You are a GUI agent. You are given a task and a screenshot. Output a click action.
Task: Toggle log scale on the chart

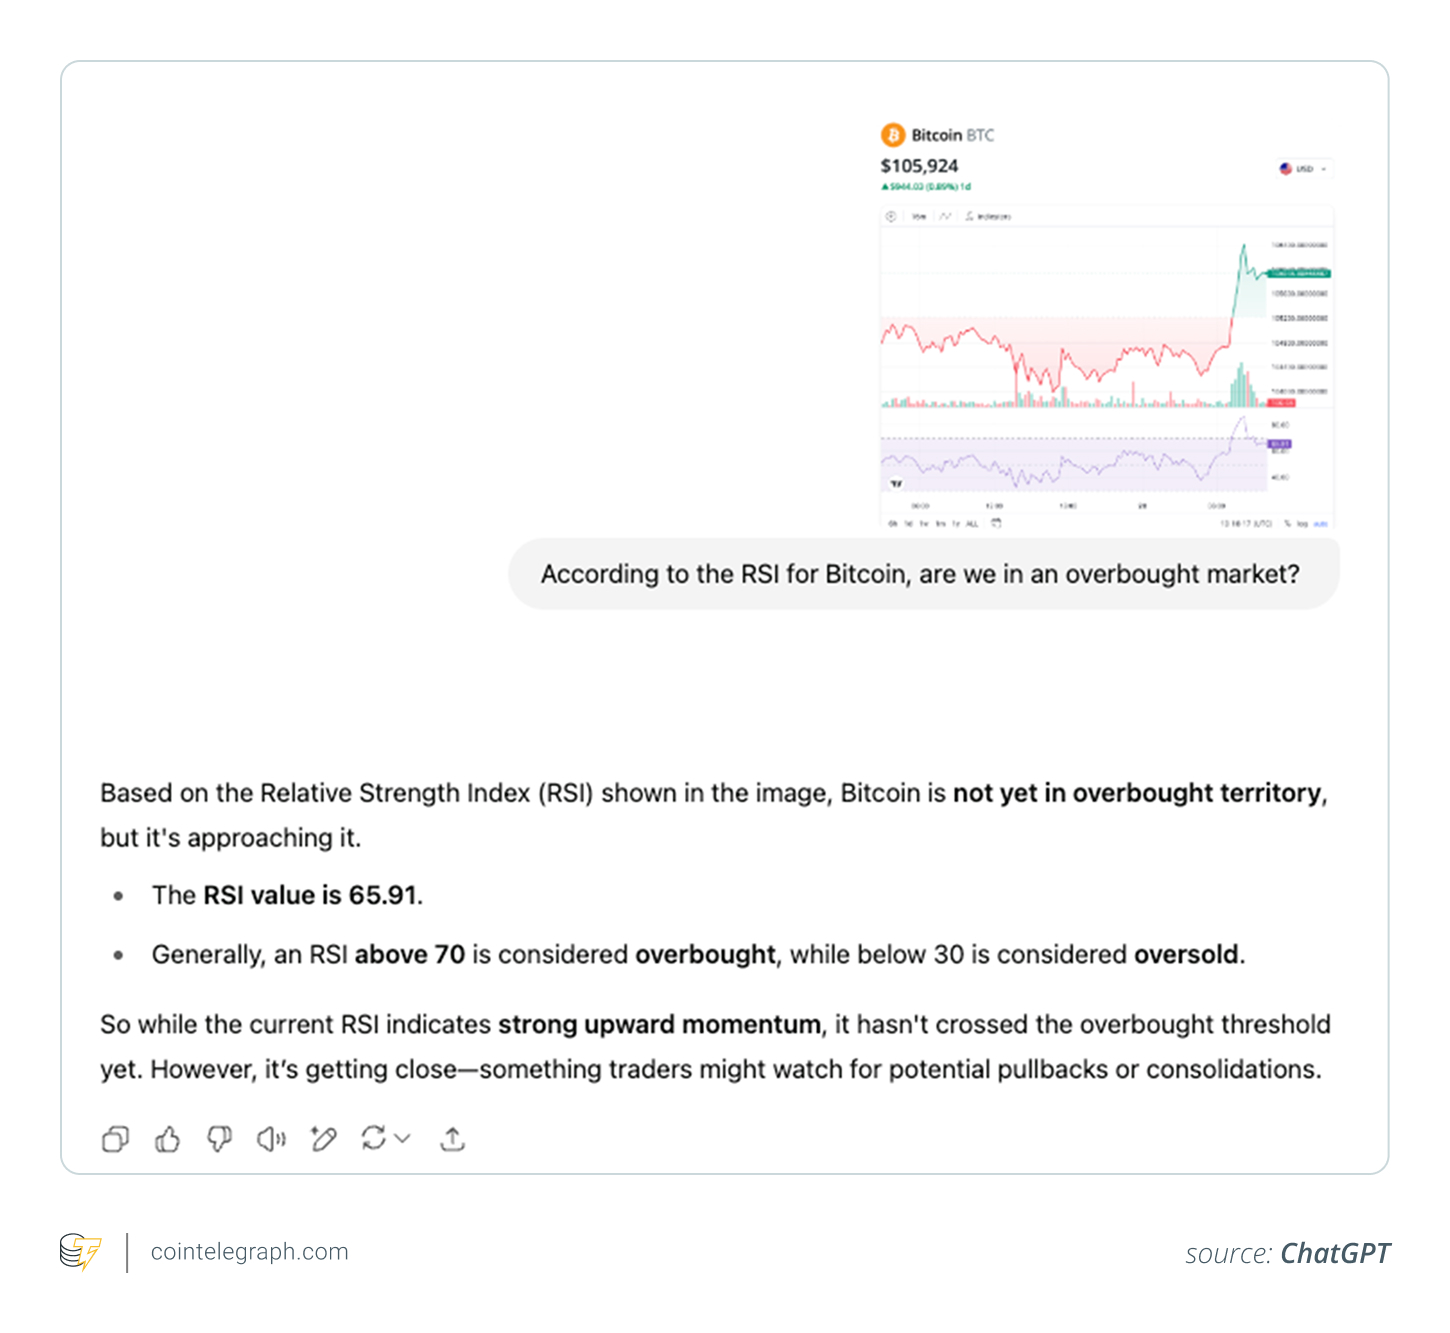coord(1302,523)
